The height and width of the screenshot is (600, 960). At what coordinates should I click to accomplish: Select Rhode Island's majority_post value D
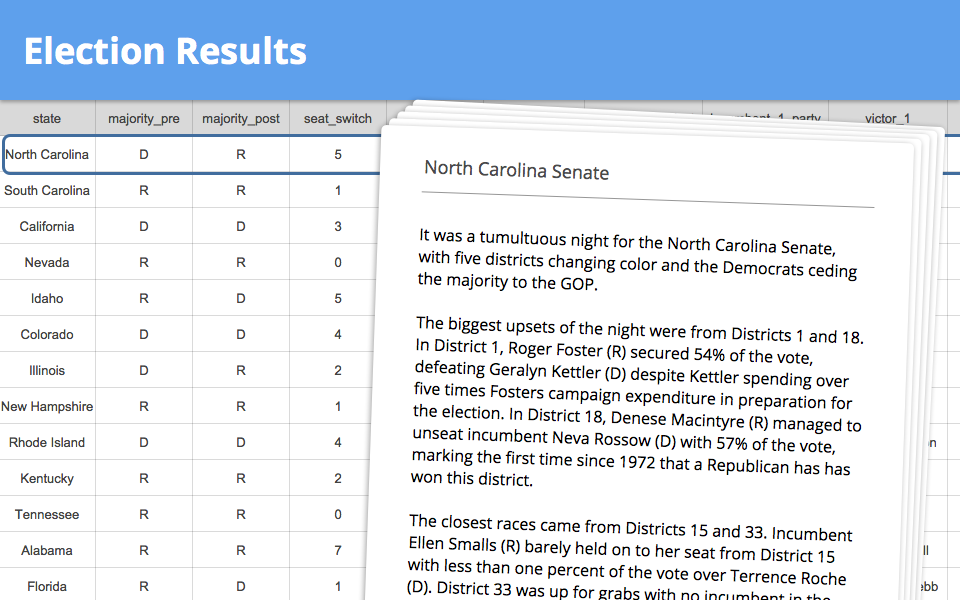click(241, 442)
